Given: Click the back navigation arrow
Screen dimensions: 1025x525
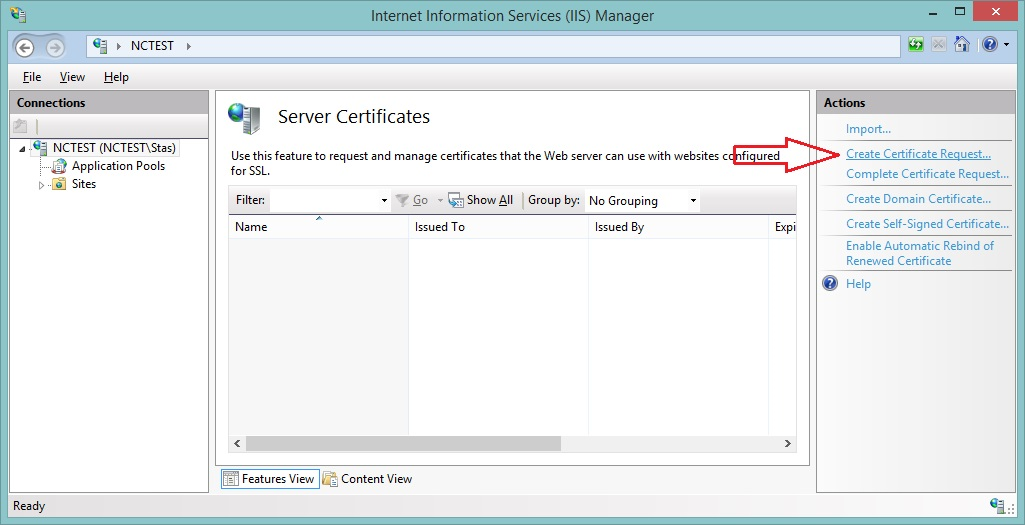Looking at the screenshot, I should pos(26,47).
